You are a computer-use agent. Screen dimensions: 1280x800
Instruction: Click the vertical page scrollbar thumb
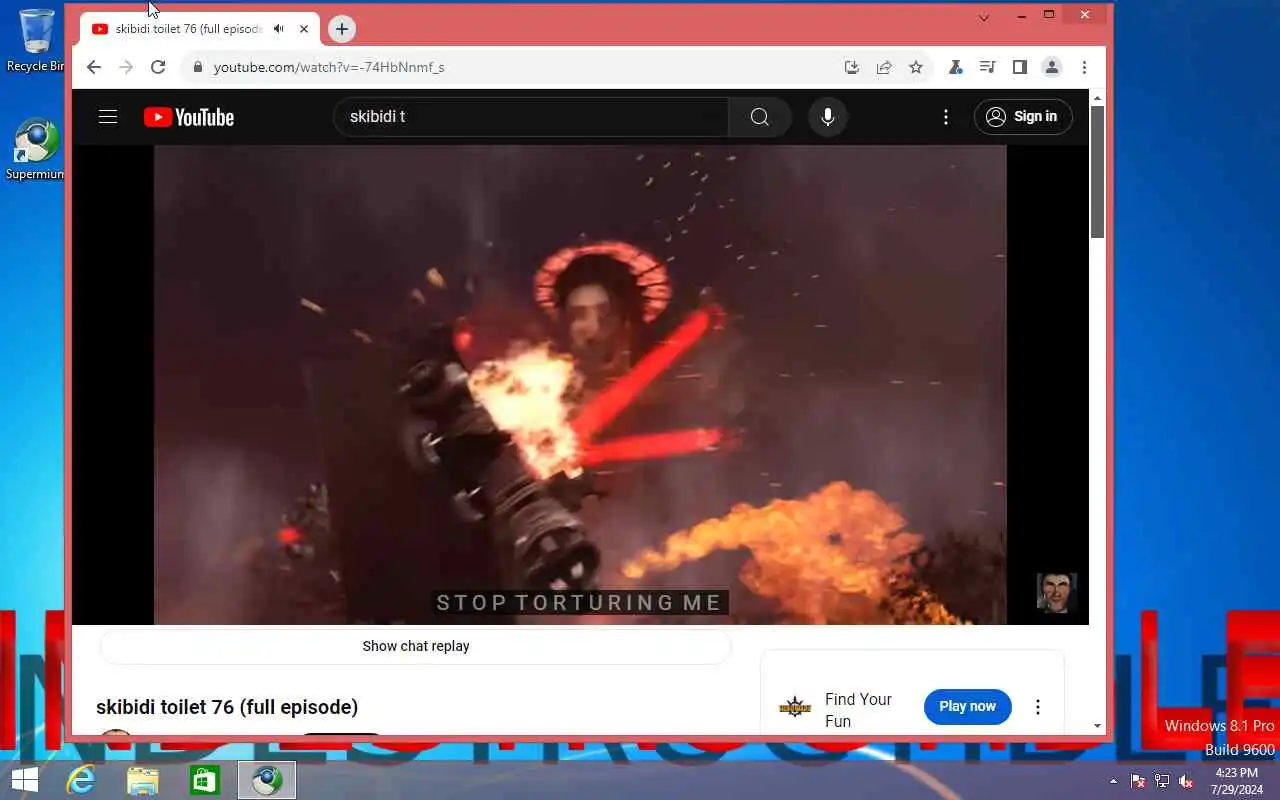(x=1097, y=172)
